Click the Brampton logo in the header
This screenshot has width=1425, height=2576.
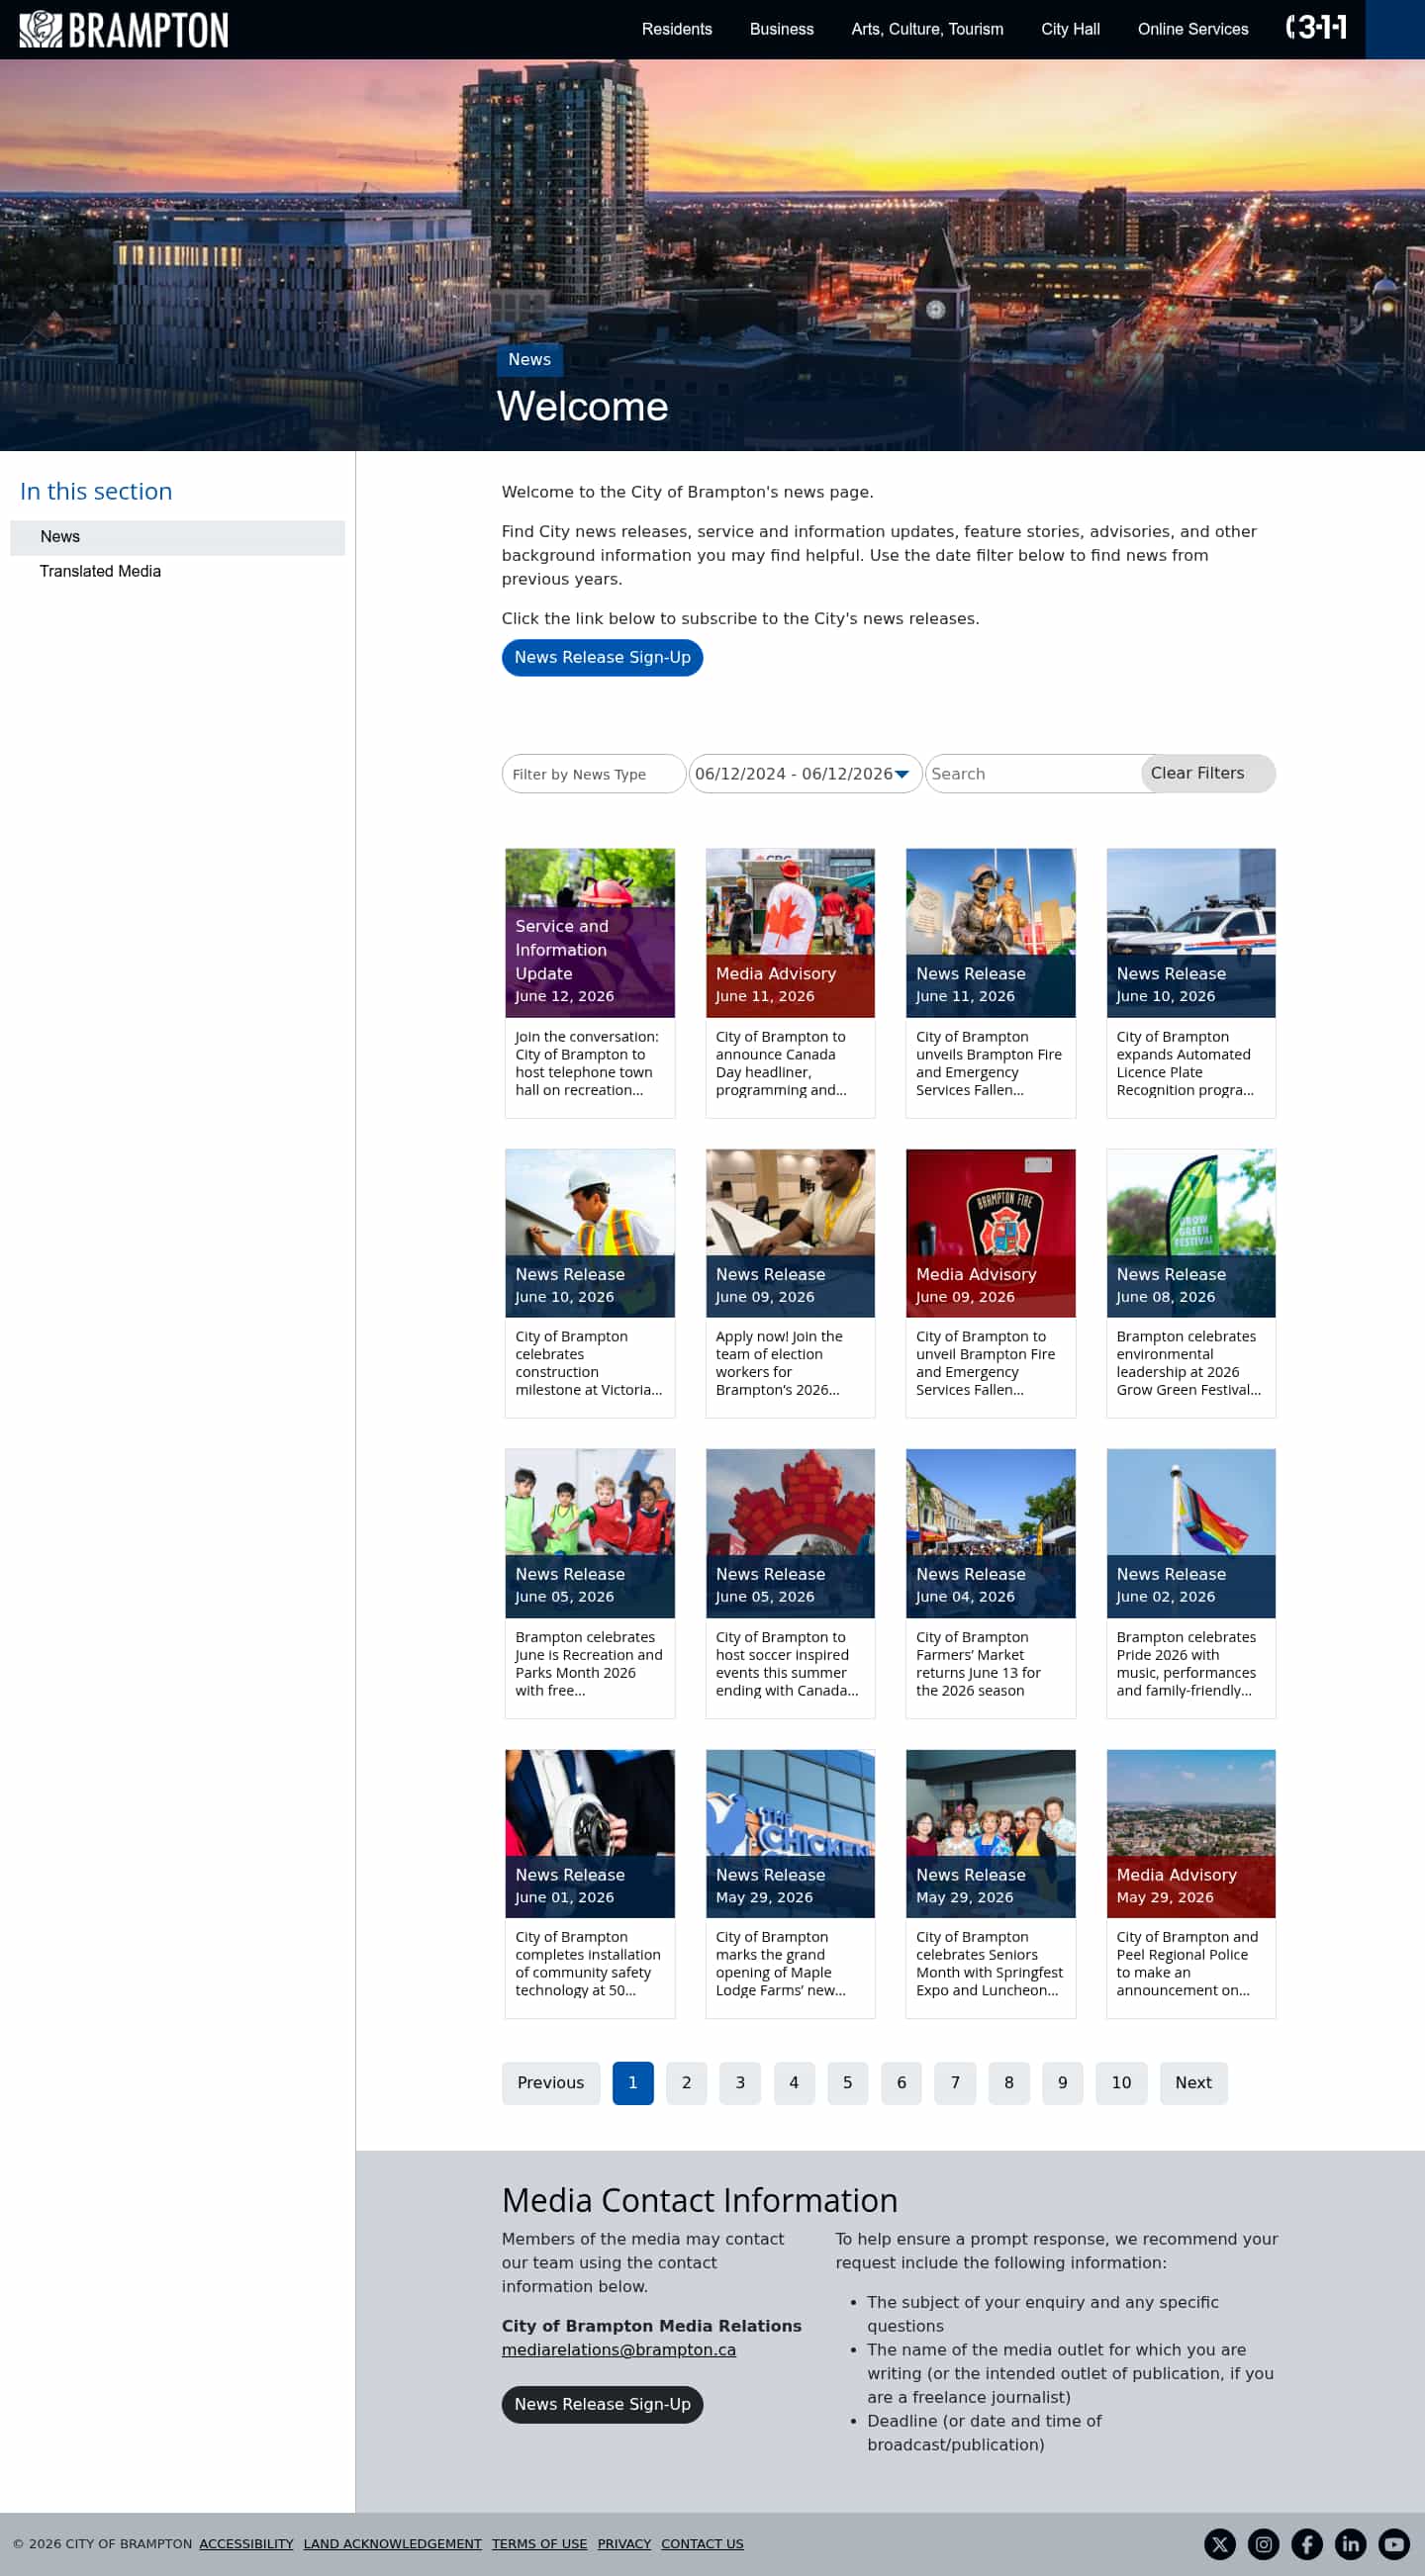[x=124, y=29]
